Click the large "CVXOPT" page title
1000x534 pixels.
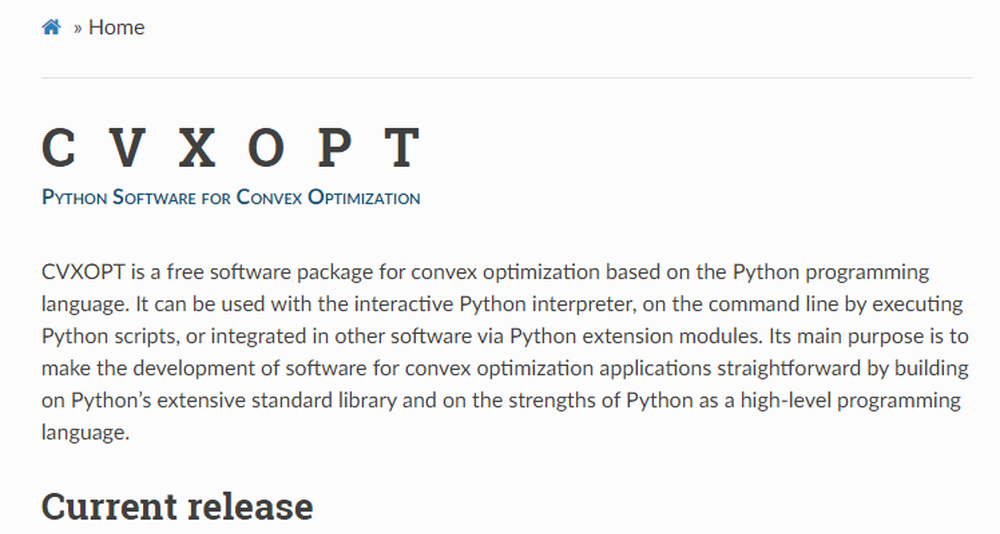coord(230,149)
